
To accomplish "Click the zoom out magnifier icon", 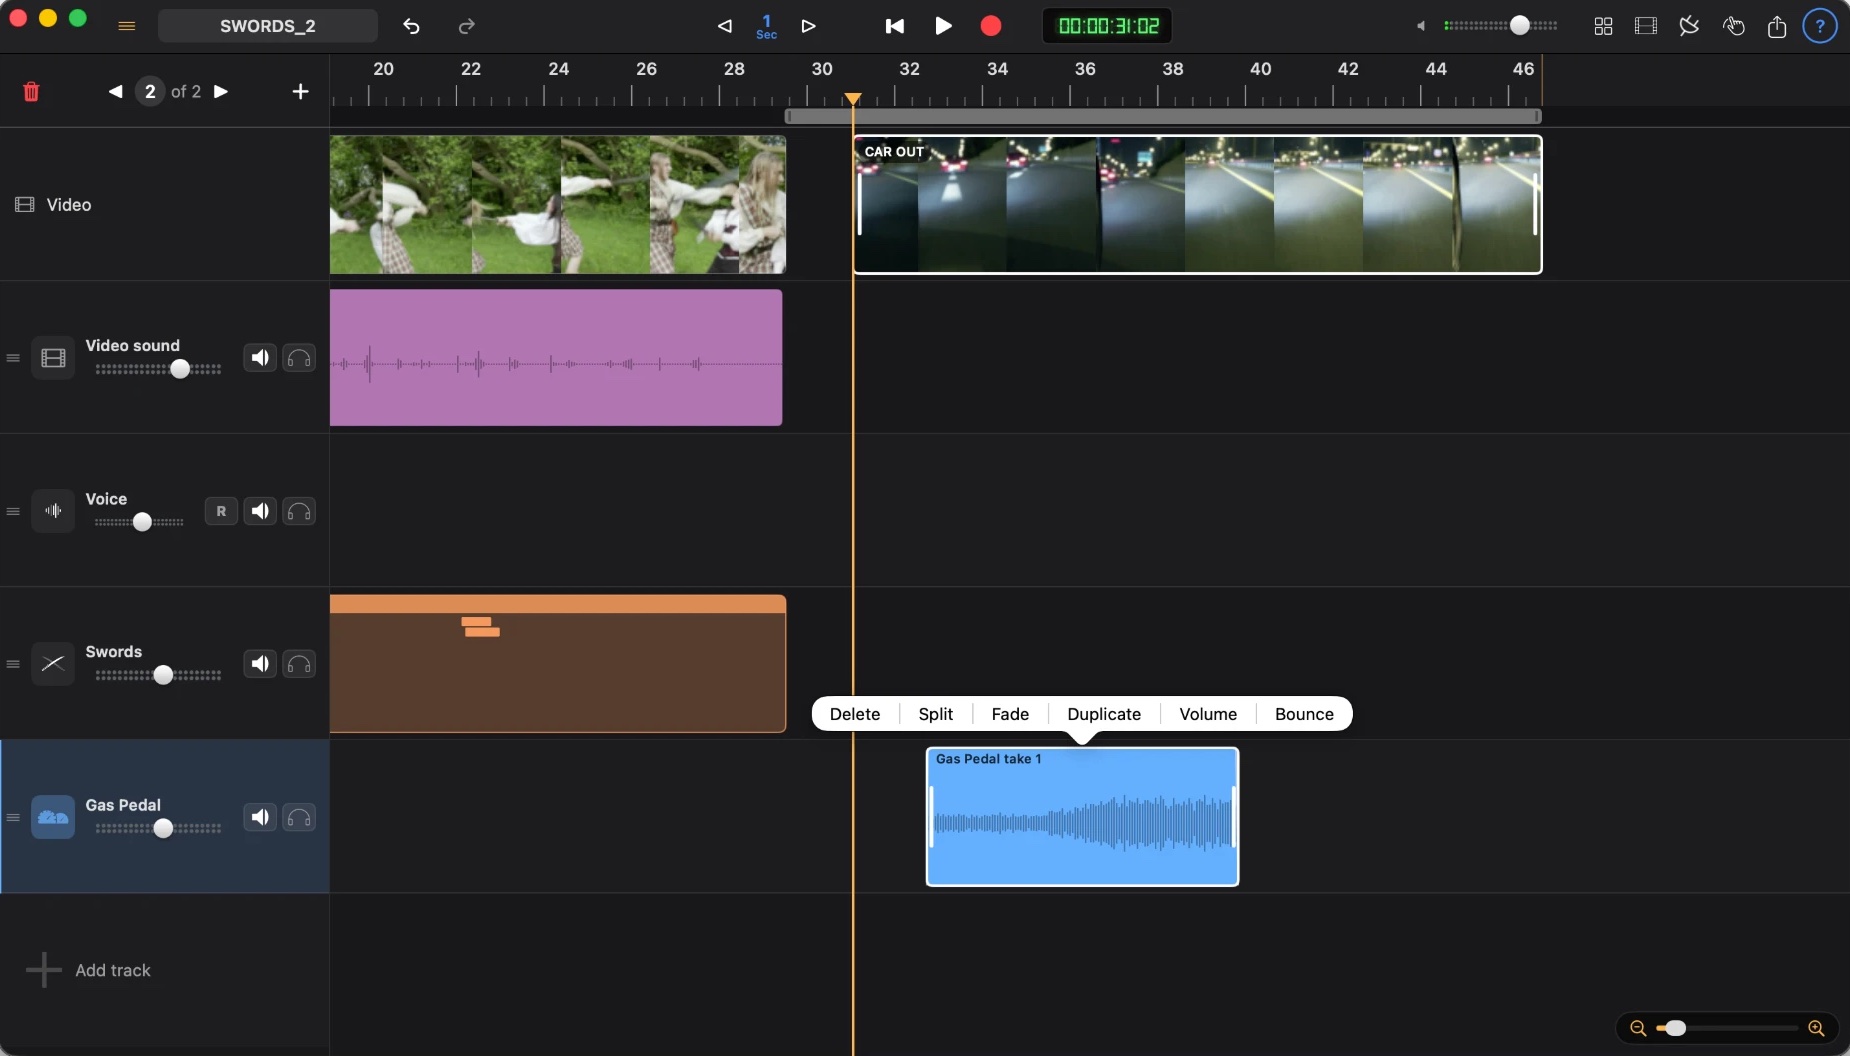I will point(1638,1028).
